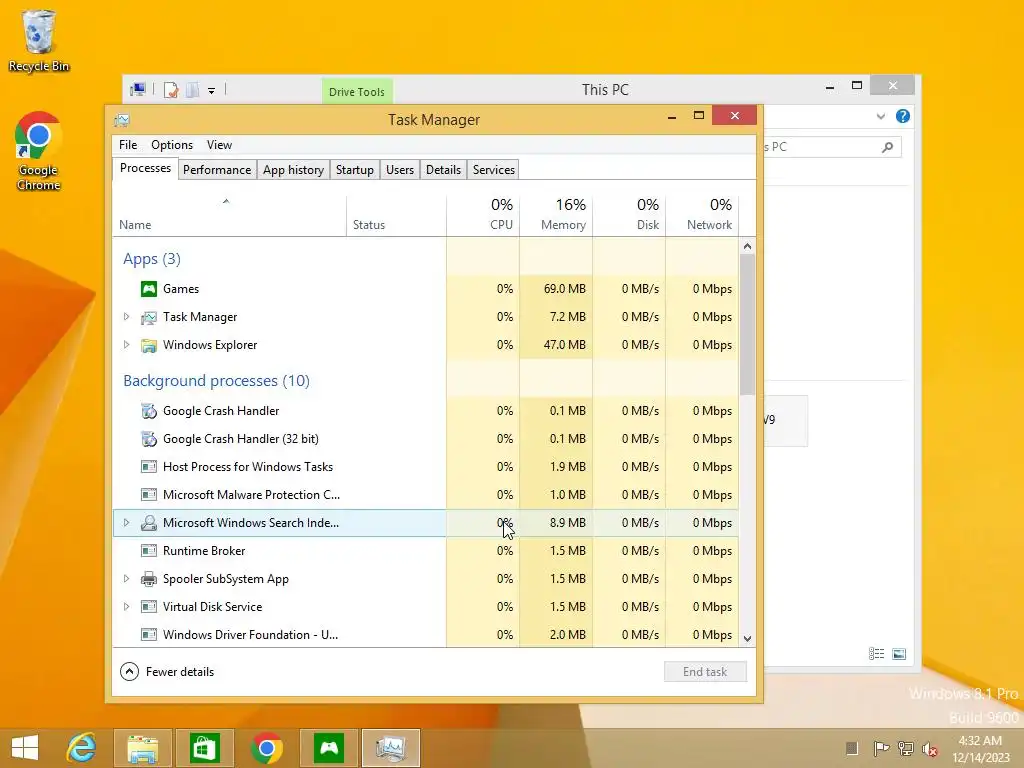Image resolution: width=1024 pixels, height=768 pixels.
Task: Click the Runtime Broker process icon
Action: 149,551
